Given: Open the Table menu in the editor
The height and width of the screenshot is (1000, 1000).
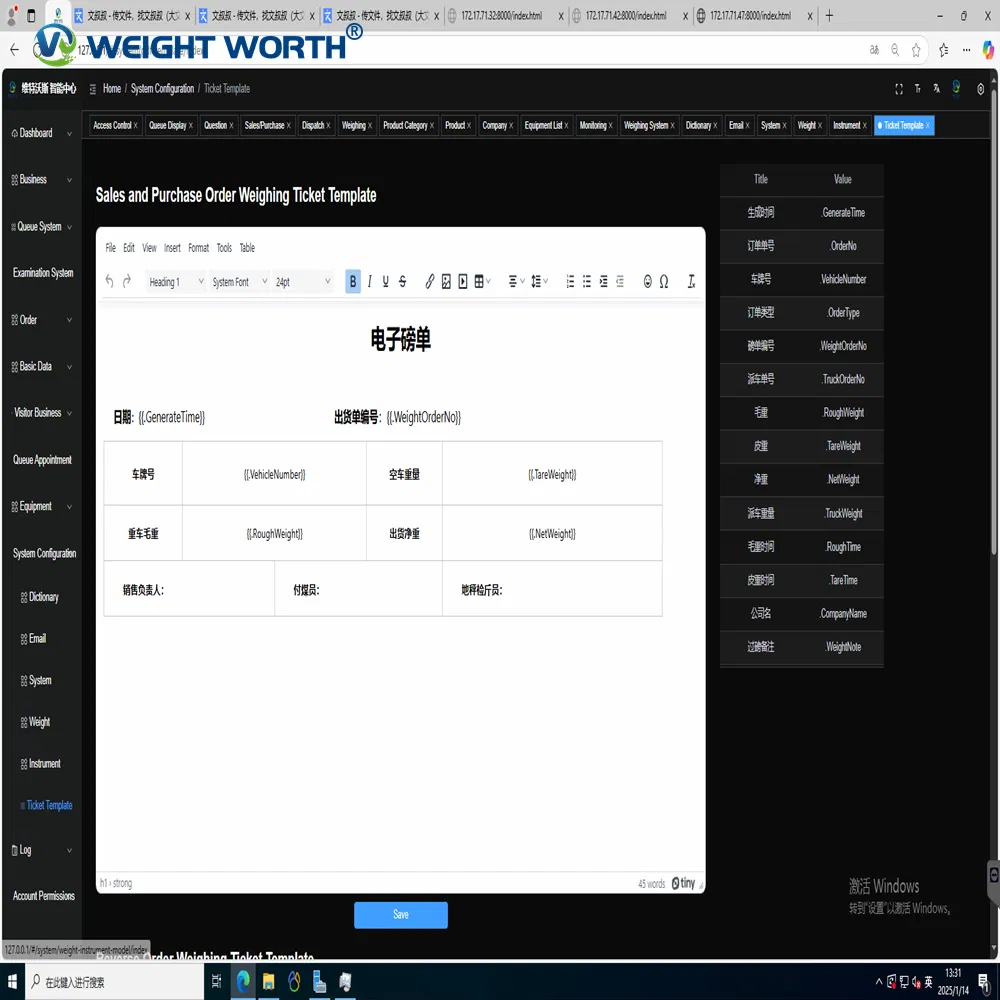Looking at the screenshot, I should (247, 247).
